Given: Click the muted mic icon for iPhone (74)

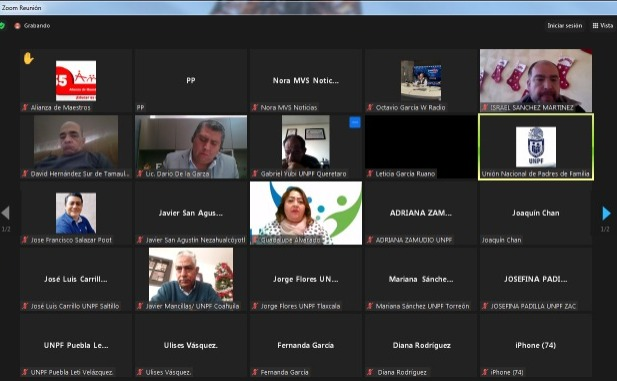Looking at the screenshot, I should point(485,372).
